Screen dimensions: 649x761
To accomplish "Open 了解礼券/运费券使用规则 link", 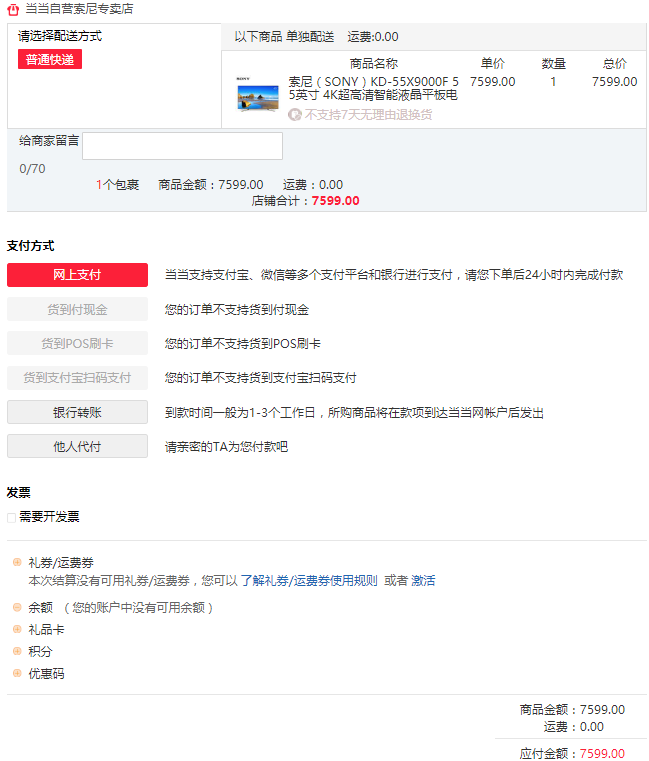I will tap(309, 580).
